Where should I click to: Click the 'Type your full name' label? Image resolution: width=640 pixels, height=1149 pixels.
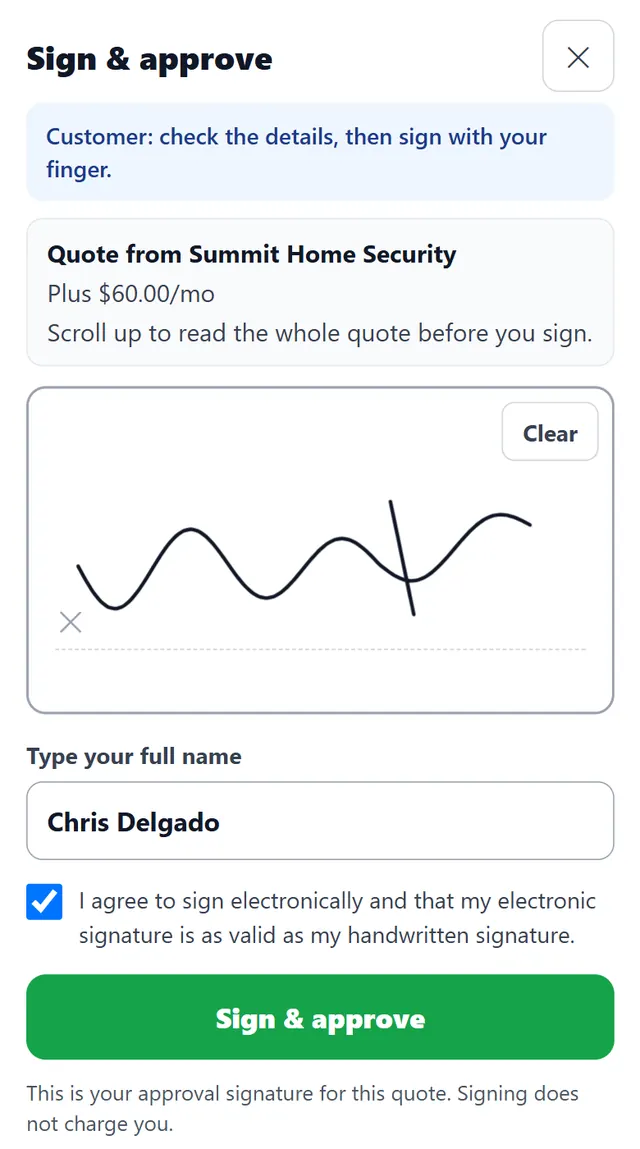click(x=134, y=755)
